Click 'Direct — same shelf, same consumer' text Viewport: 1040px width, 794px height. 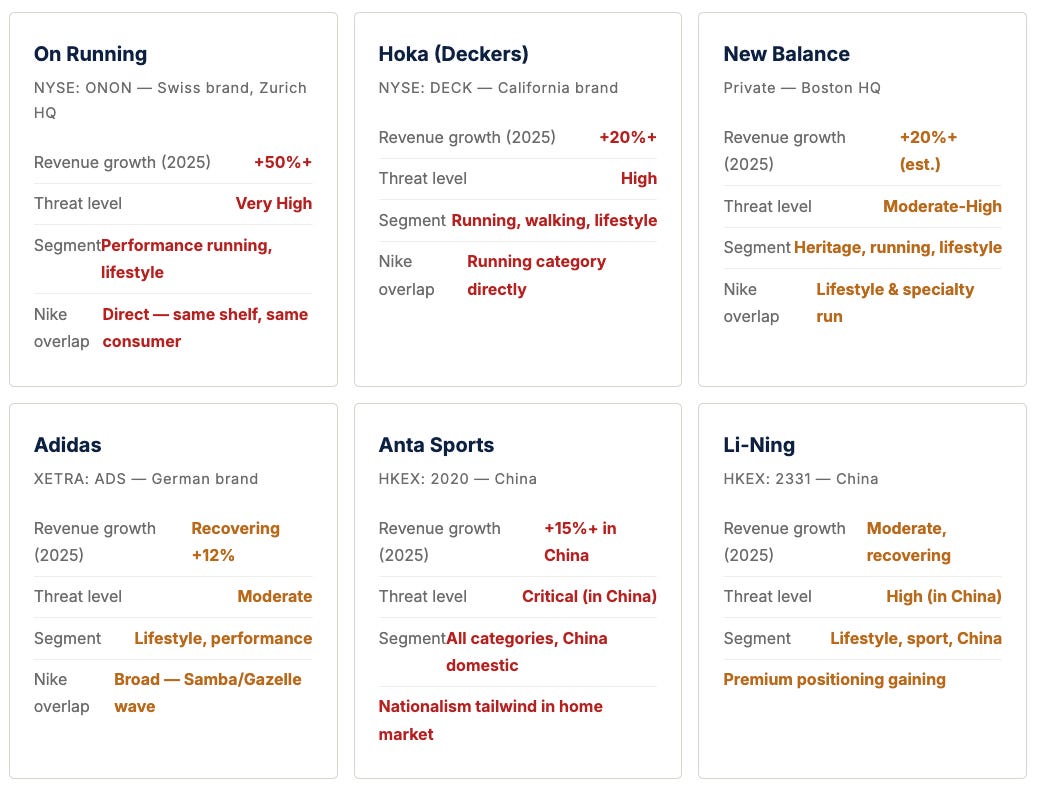[x=205, y=328]
